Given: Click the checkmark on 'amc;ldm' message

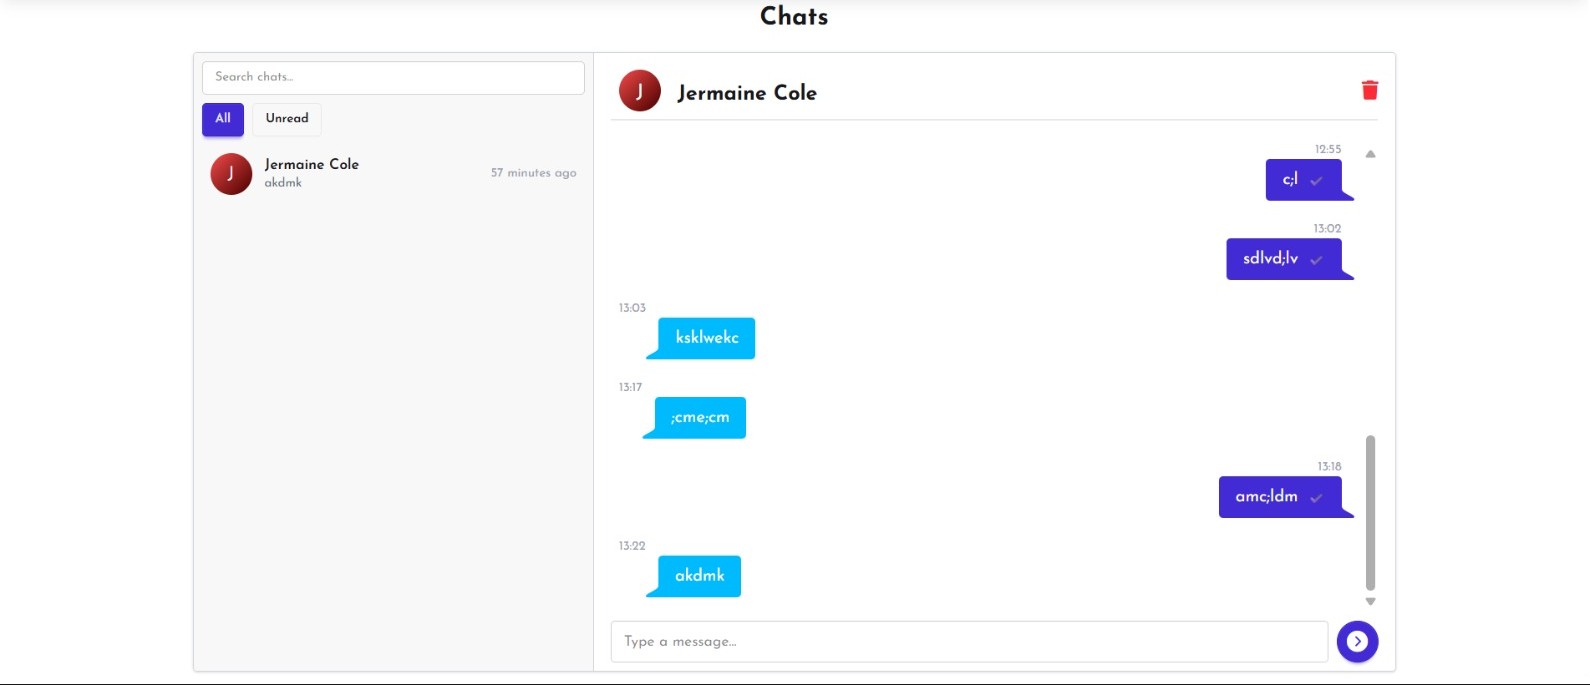Looking at the screenshot, I should click(1316, 498).
